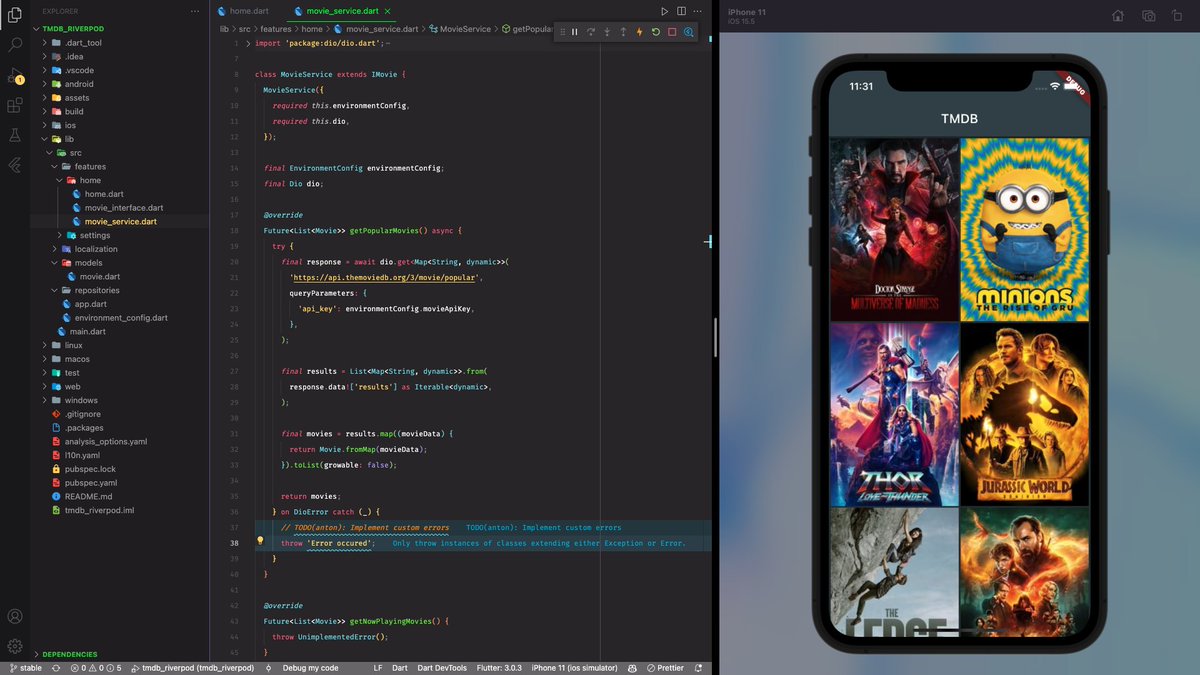
Task: Click features in the breadcrumb path
Action: pos(276,29)
